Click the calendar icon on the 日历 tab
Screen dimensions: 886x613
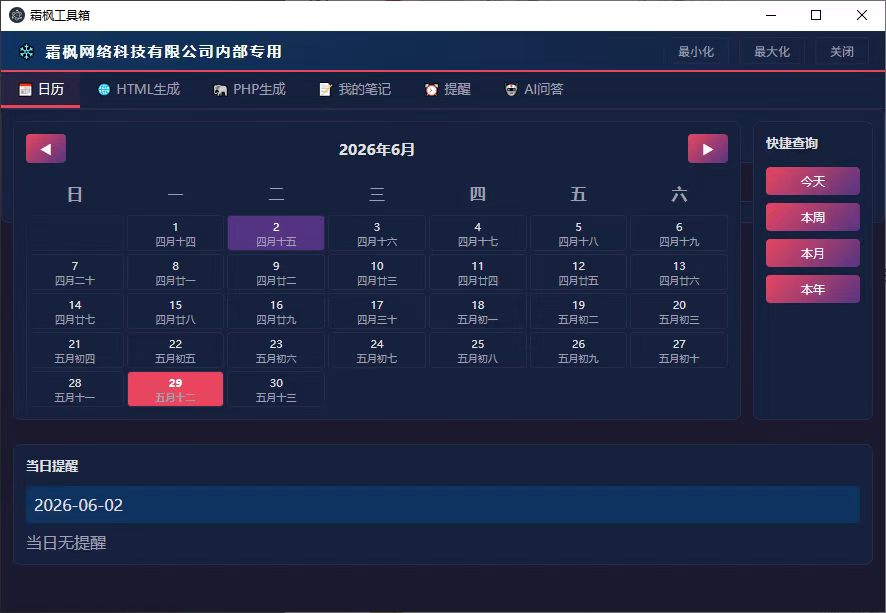[x=25, y=90]
